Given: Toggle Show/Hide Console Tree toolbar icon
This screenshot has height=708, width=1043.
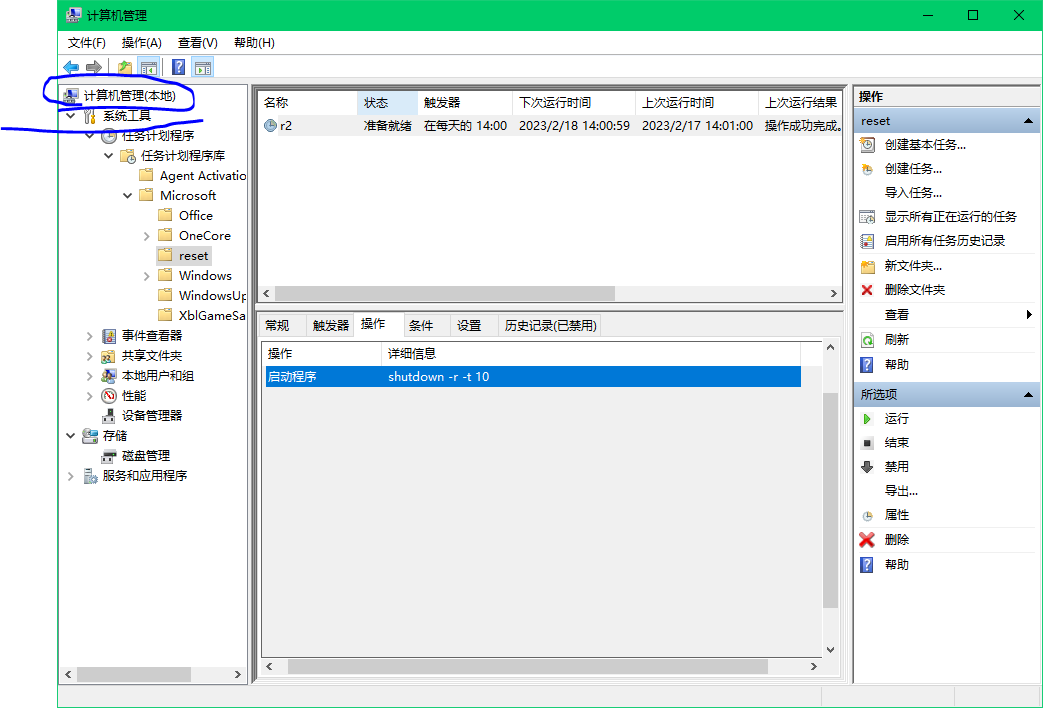Looking at the screenshot, I should click(148, 67).
